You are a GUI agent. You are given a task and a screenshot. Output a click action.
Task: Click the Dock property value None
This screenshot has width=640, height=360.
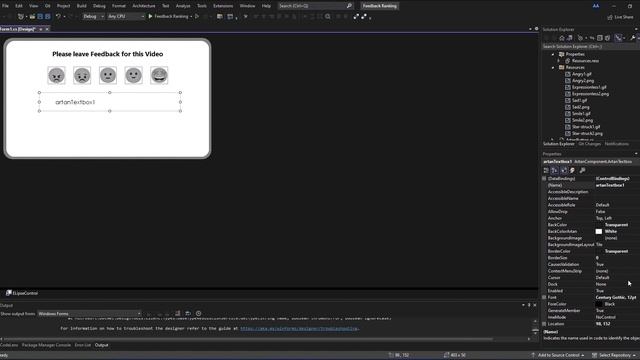point(601,284)
